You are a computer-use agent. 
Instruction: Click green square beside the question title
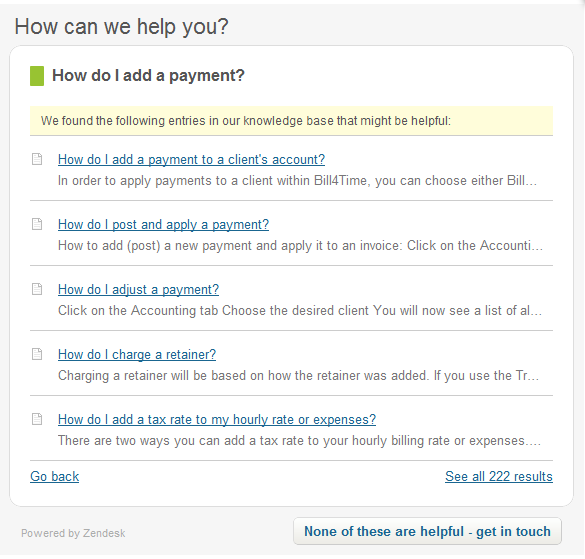[37, 76]
